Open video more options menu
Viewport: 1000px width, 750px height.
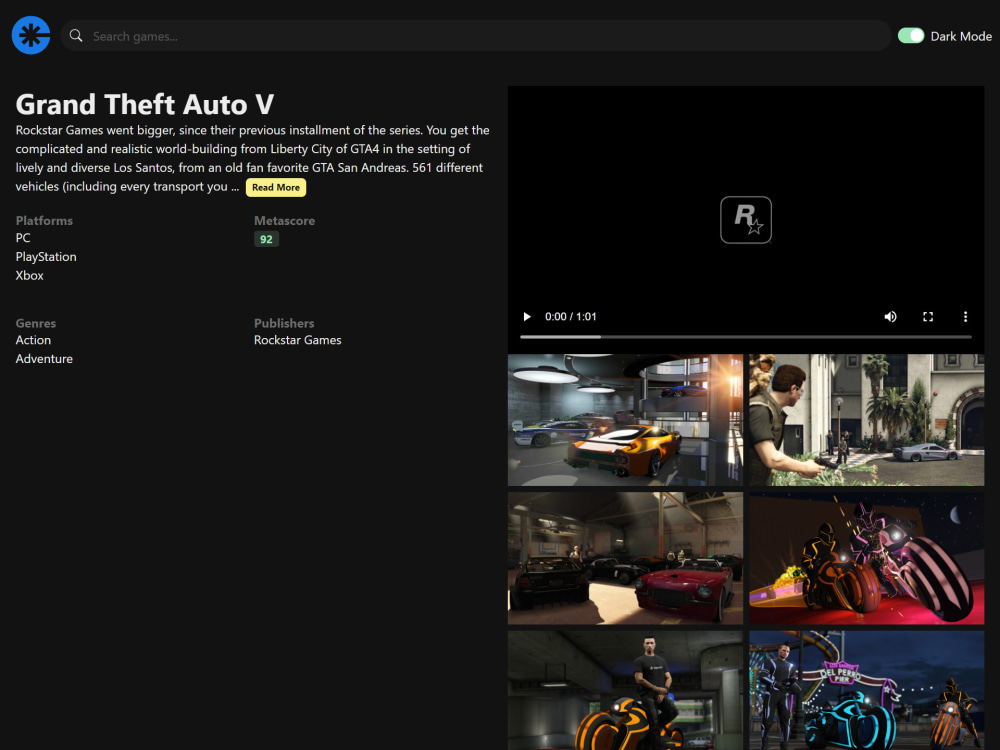coord(965,316)
